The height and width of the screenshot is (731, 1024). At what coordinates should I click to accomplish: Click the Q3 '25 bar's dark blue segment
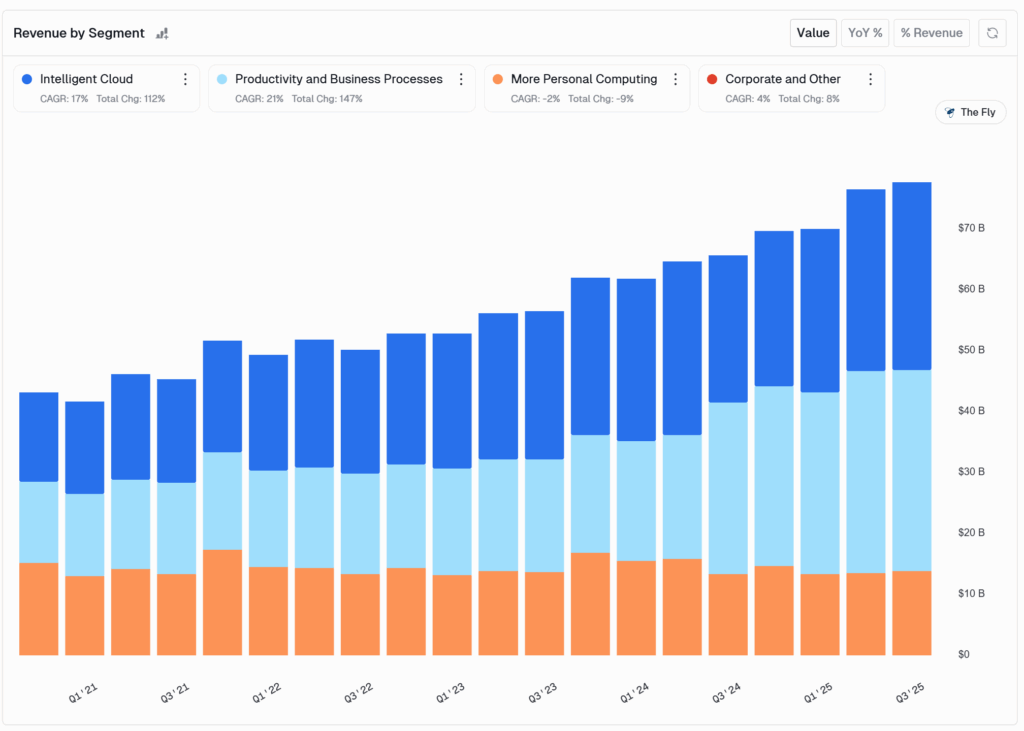[911, 275]
